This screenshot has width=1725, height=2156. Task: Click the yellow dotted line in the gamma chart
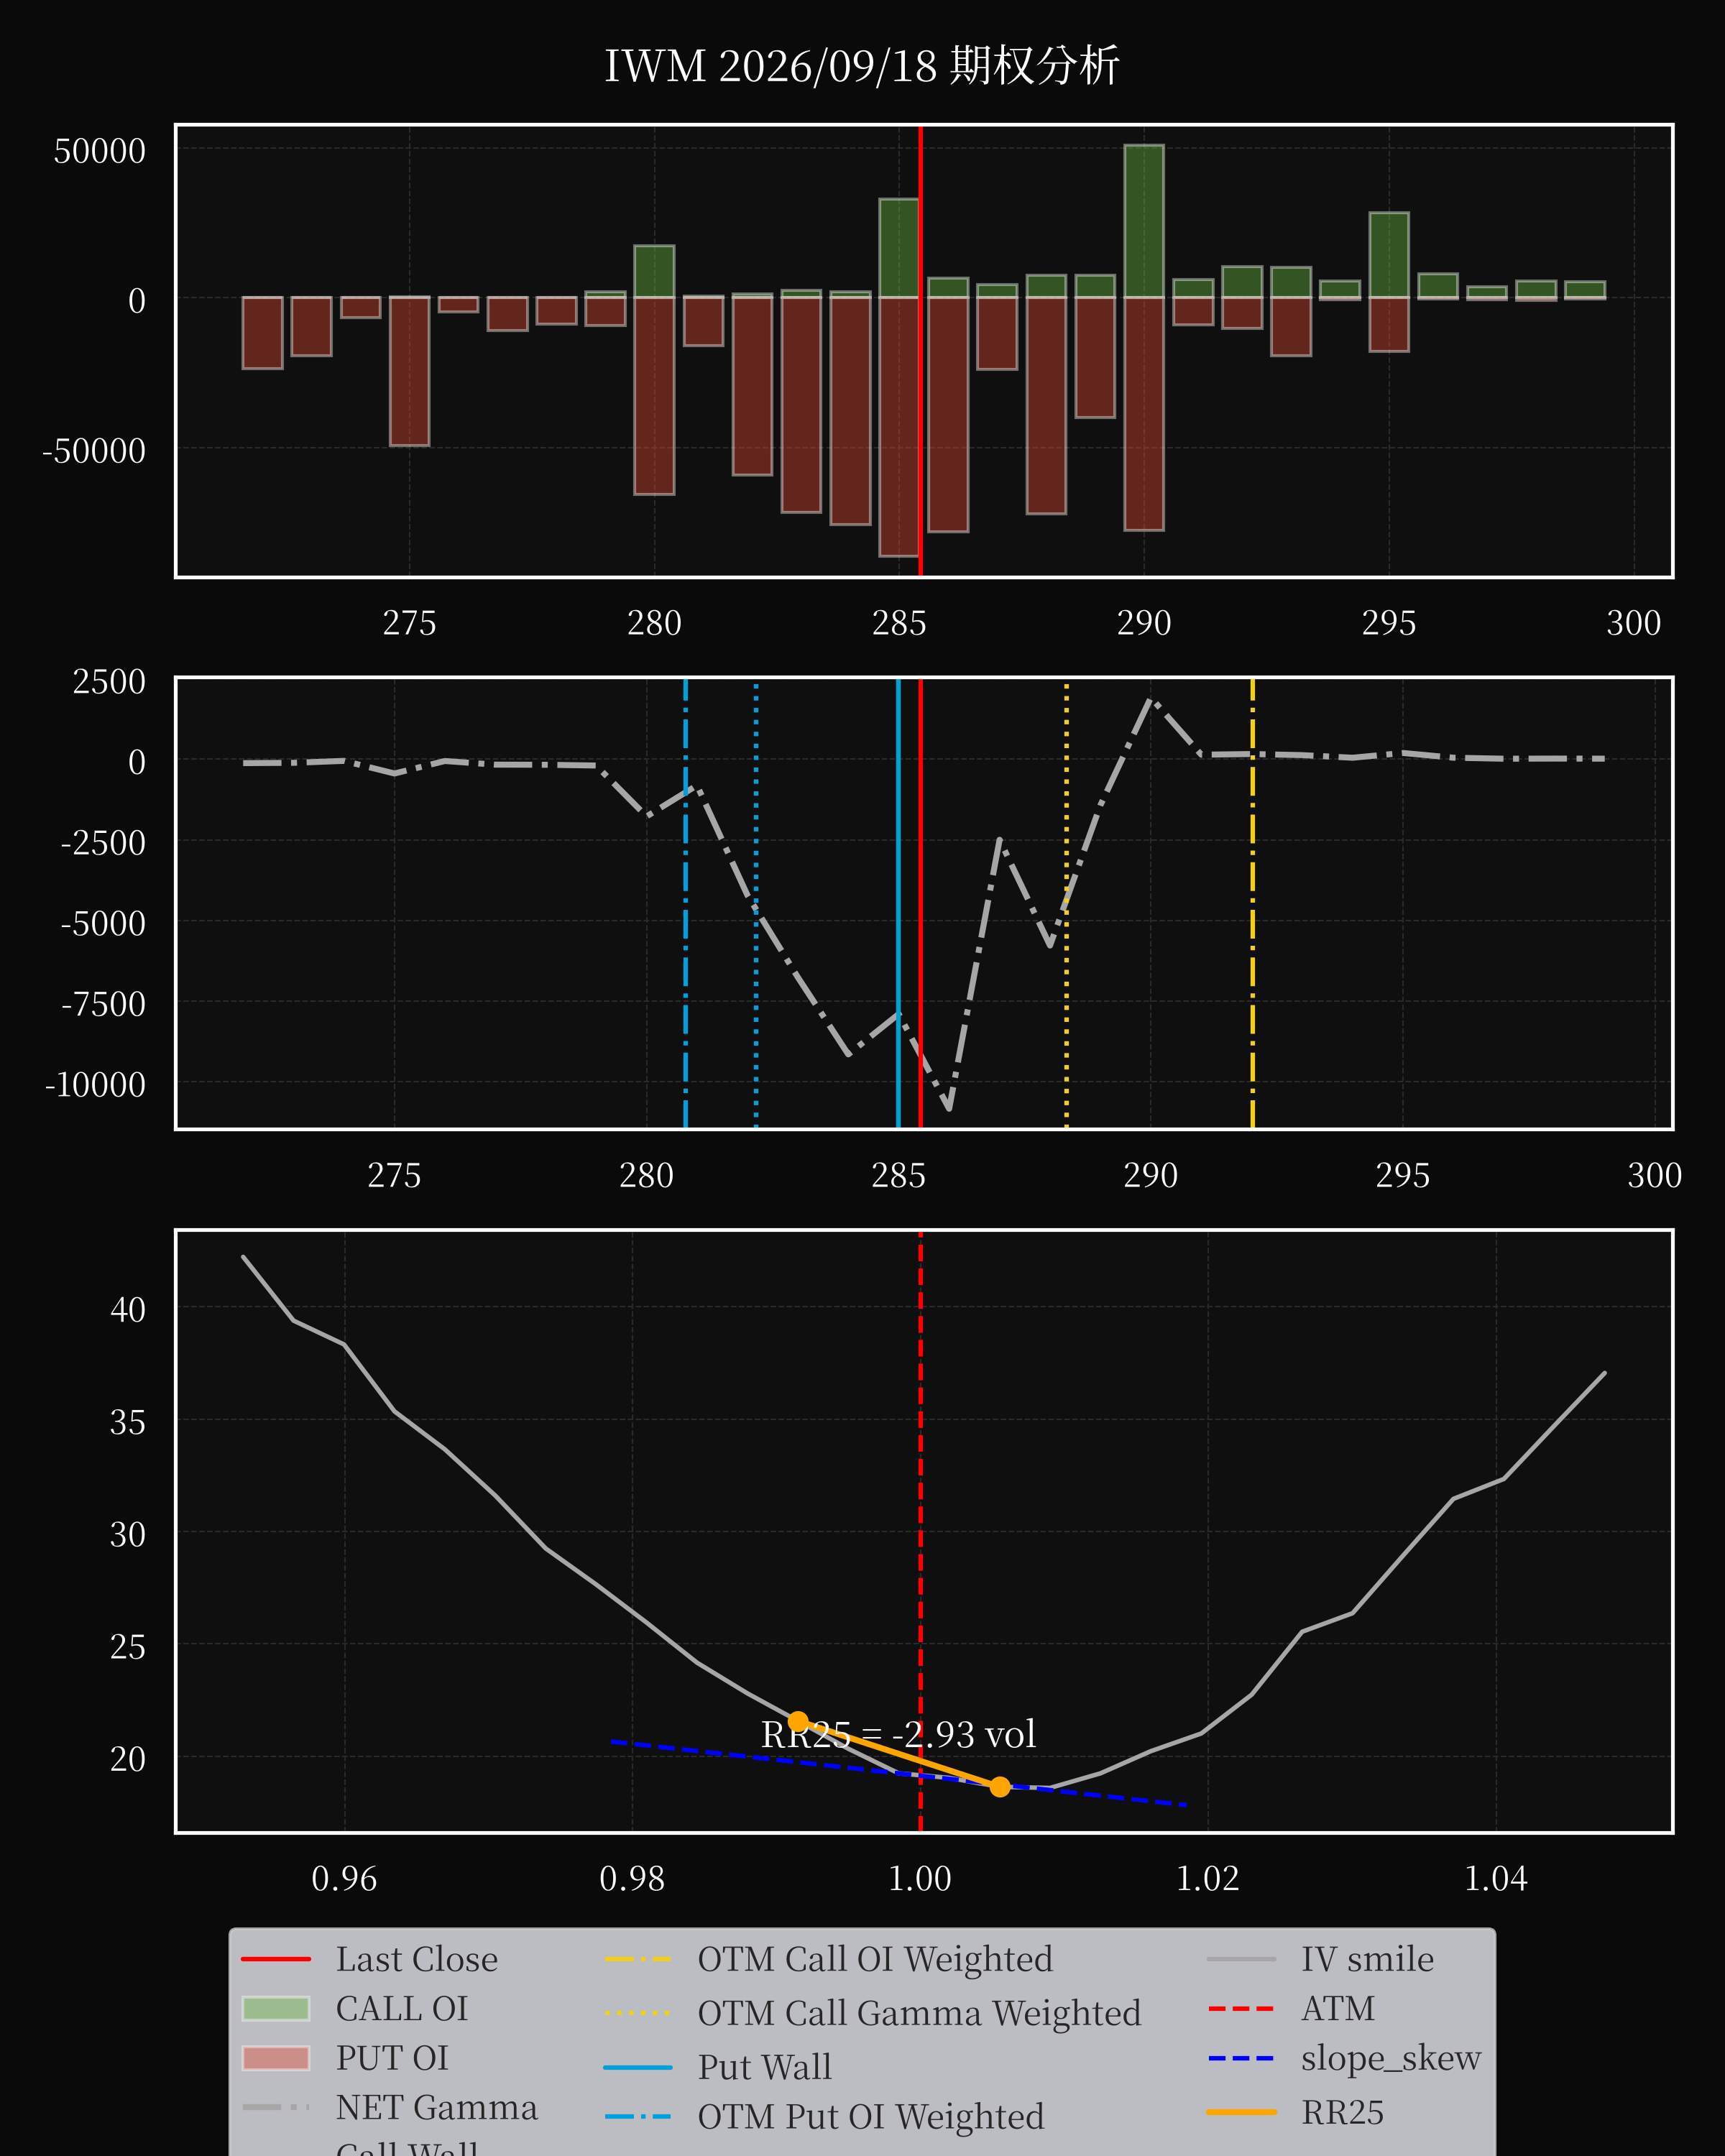point(1066,903)
